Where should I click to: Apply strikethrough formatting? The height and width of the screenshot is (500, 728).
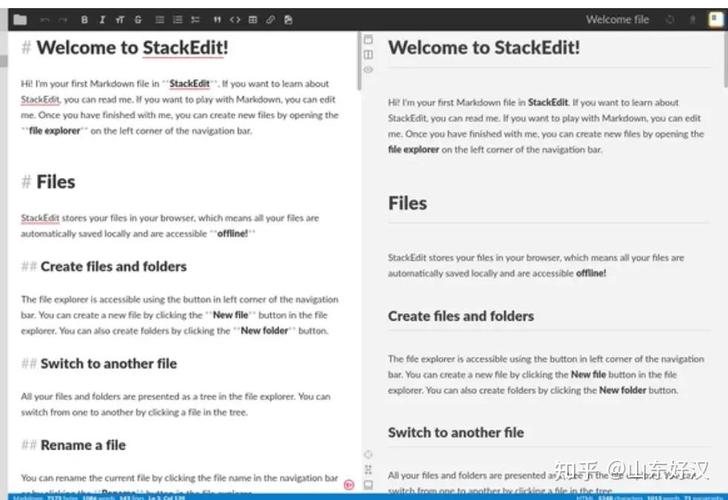point(138,19)
